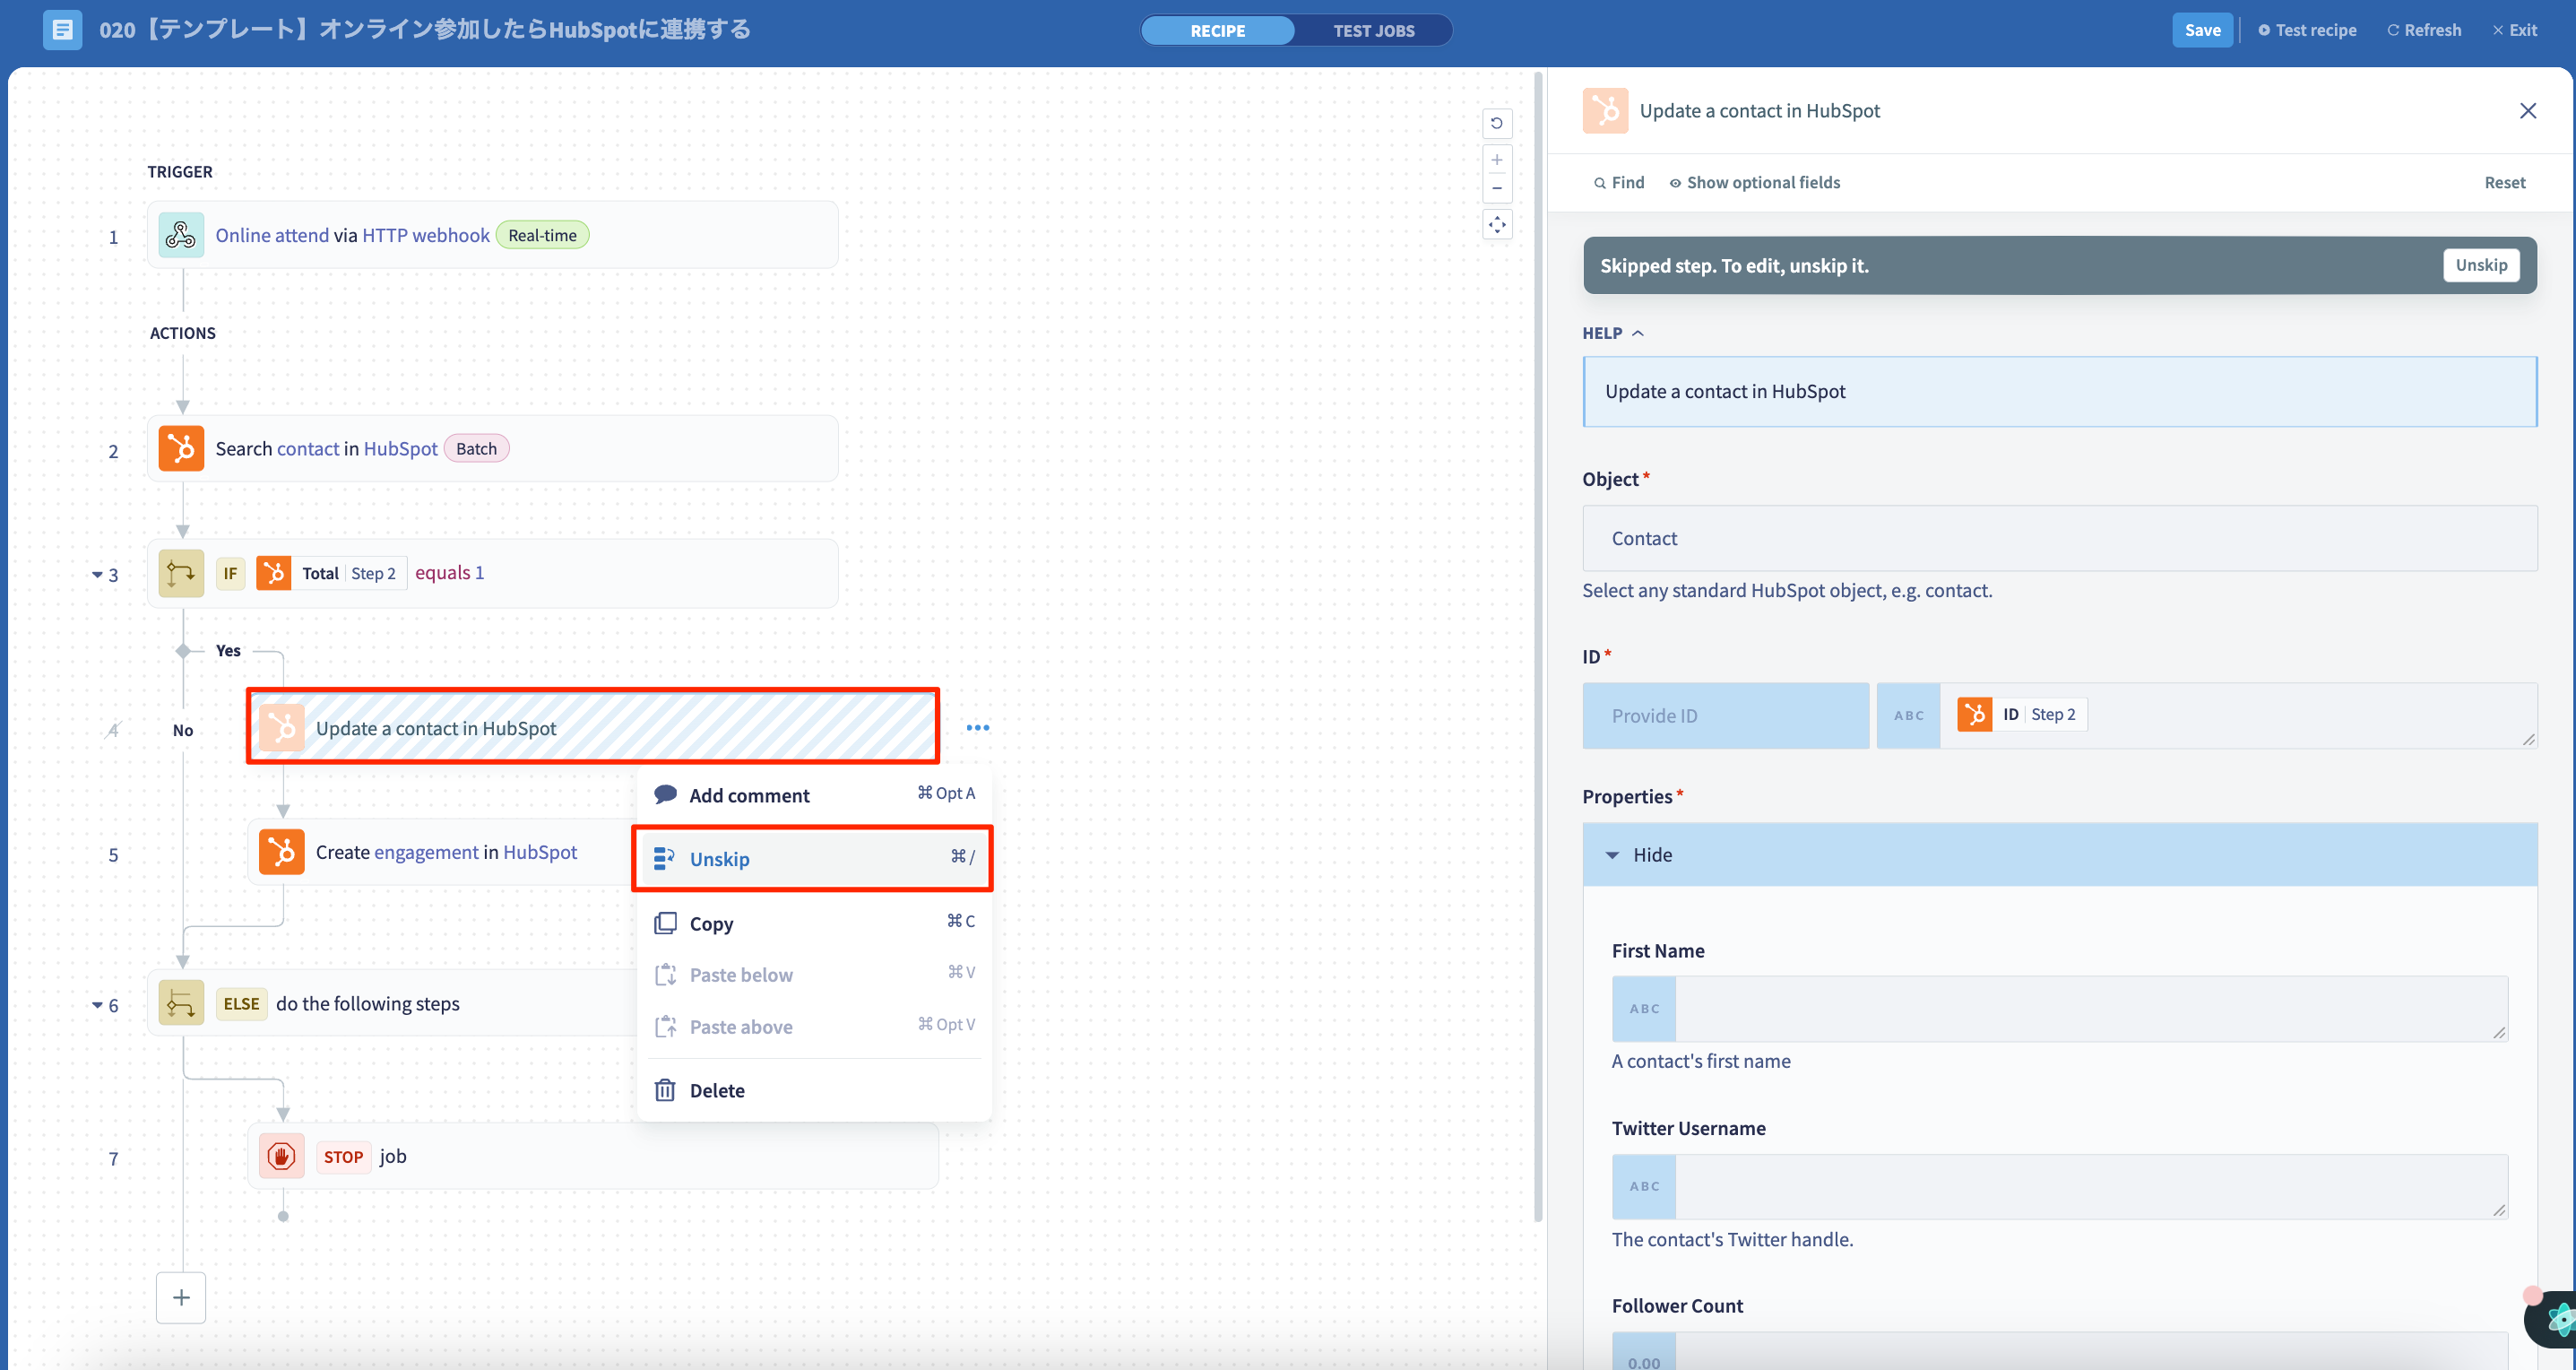Click the HTTP webhook trigger icon
Viewport: 2576px width, 1370px height.
[181, 235]
